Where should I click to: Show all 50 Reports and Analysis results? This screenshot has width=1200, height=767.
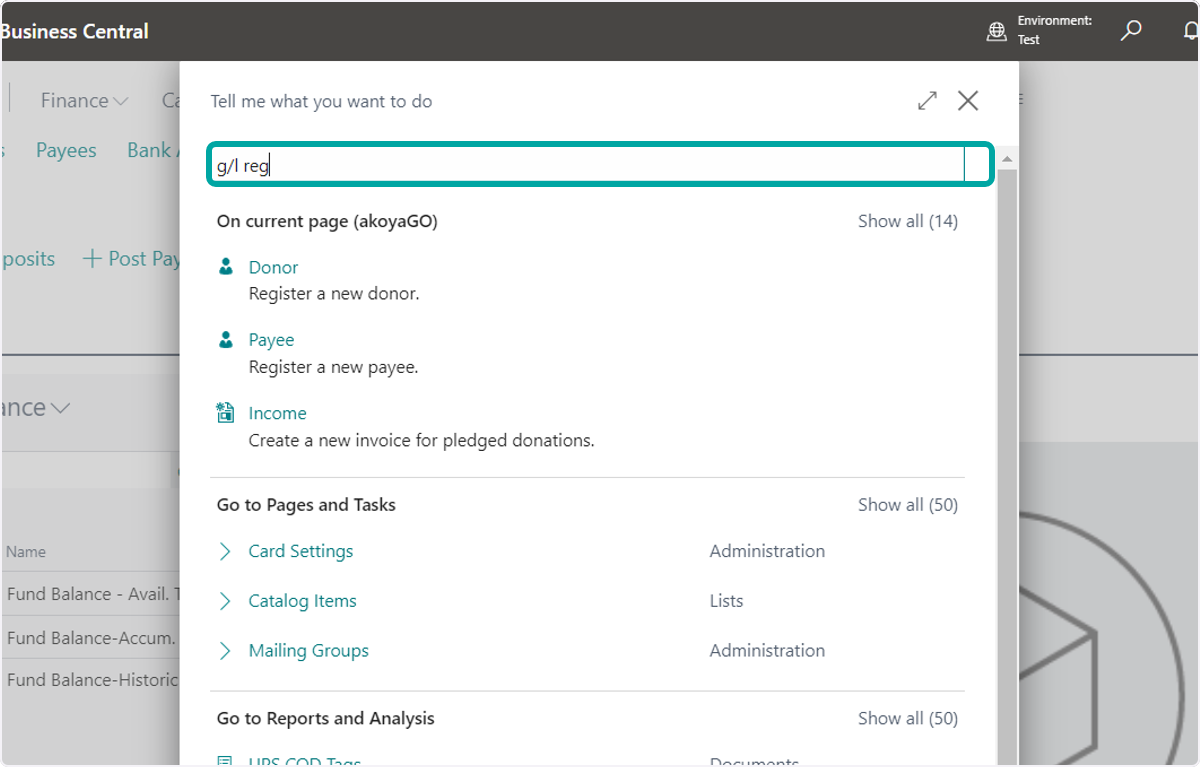tap(907, 718)
